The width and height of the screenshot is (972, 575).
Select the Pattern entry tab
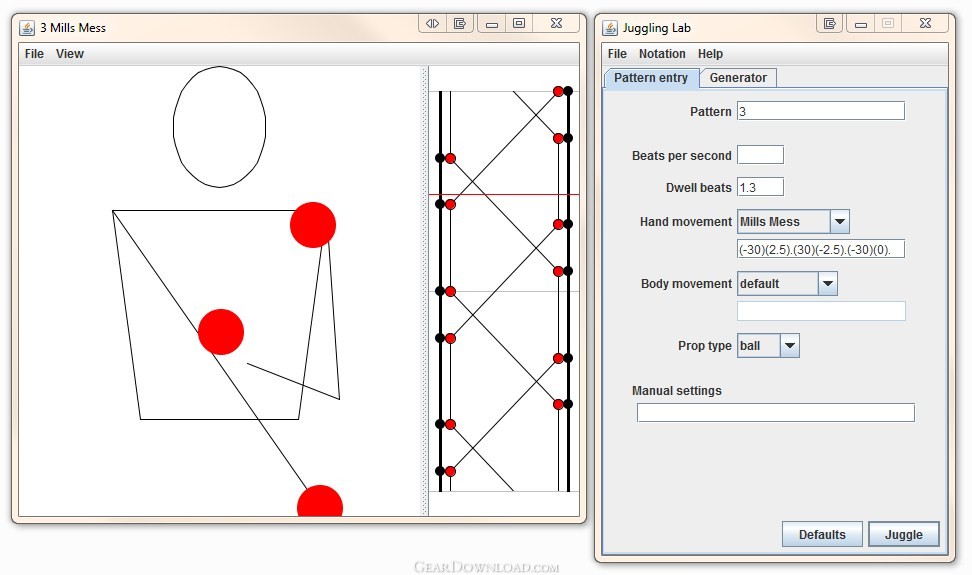pos(651,78)
